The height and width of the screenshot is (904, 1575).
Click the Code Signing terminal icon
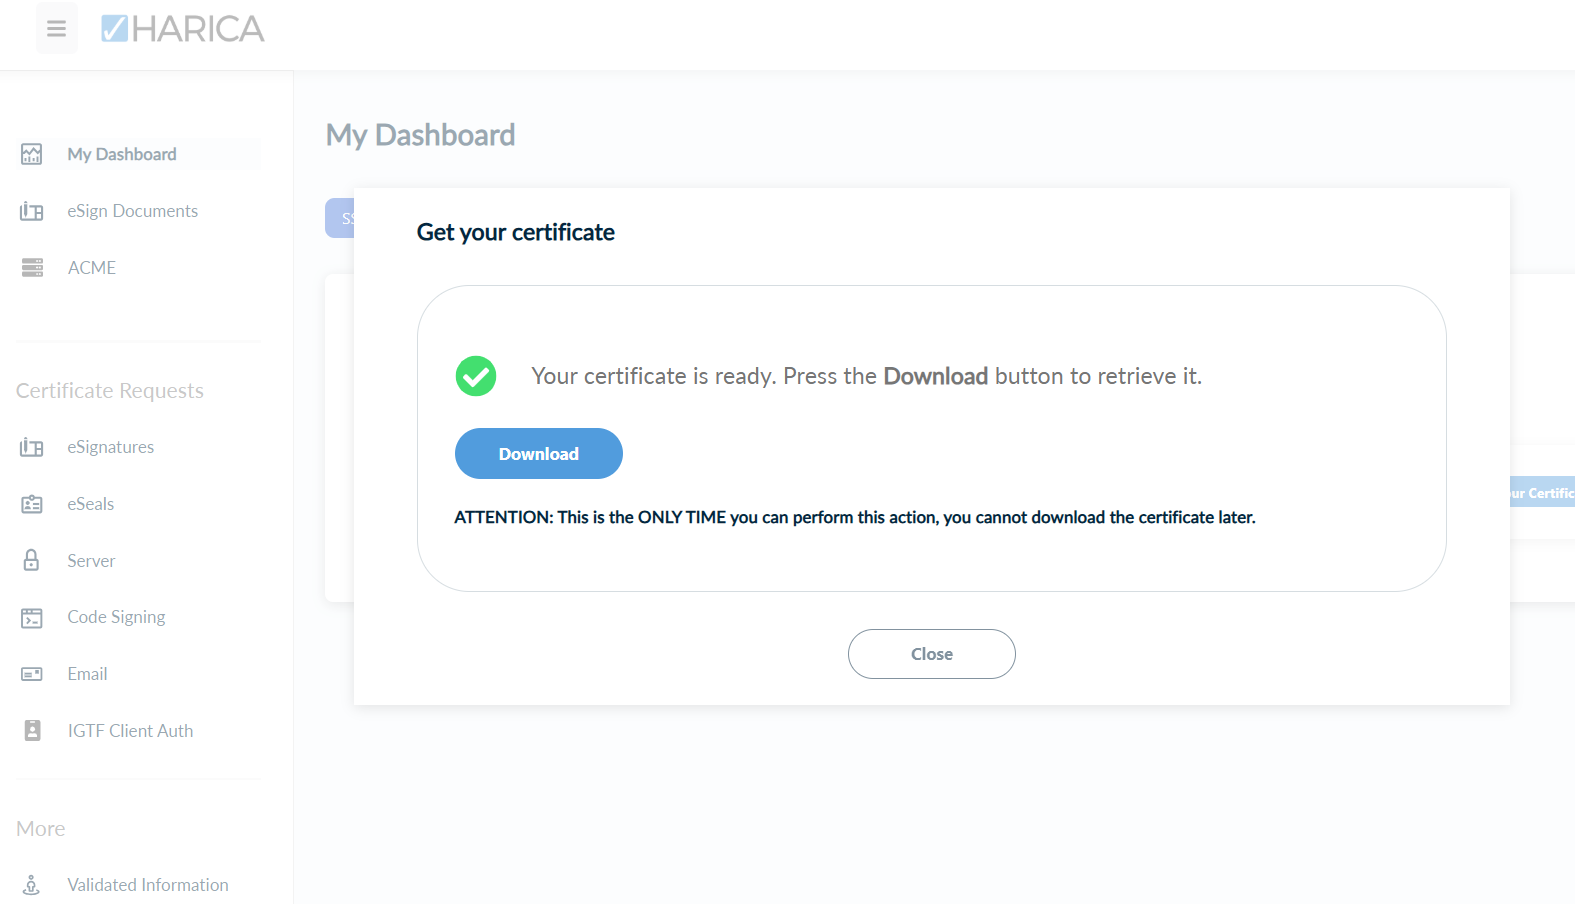pyautogui.click(x=32, y=618)
